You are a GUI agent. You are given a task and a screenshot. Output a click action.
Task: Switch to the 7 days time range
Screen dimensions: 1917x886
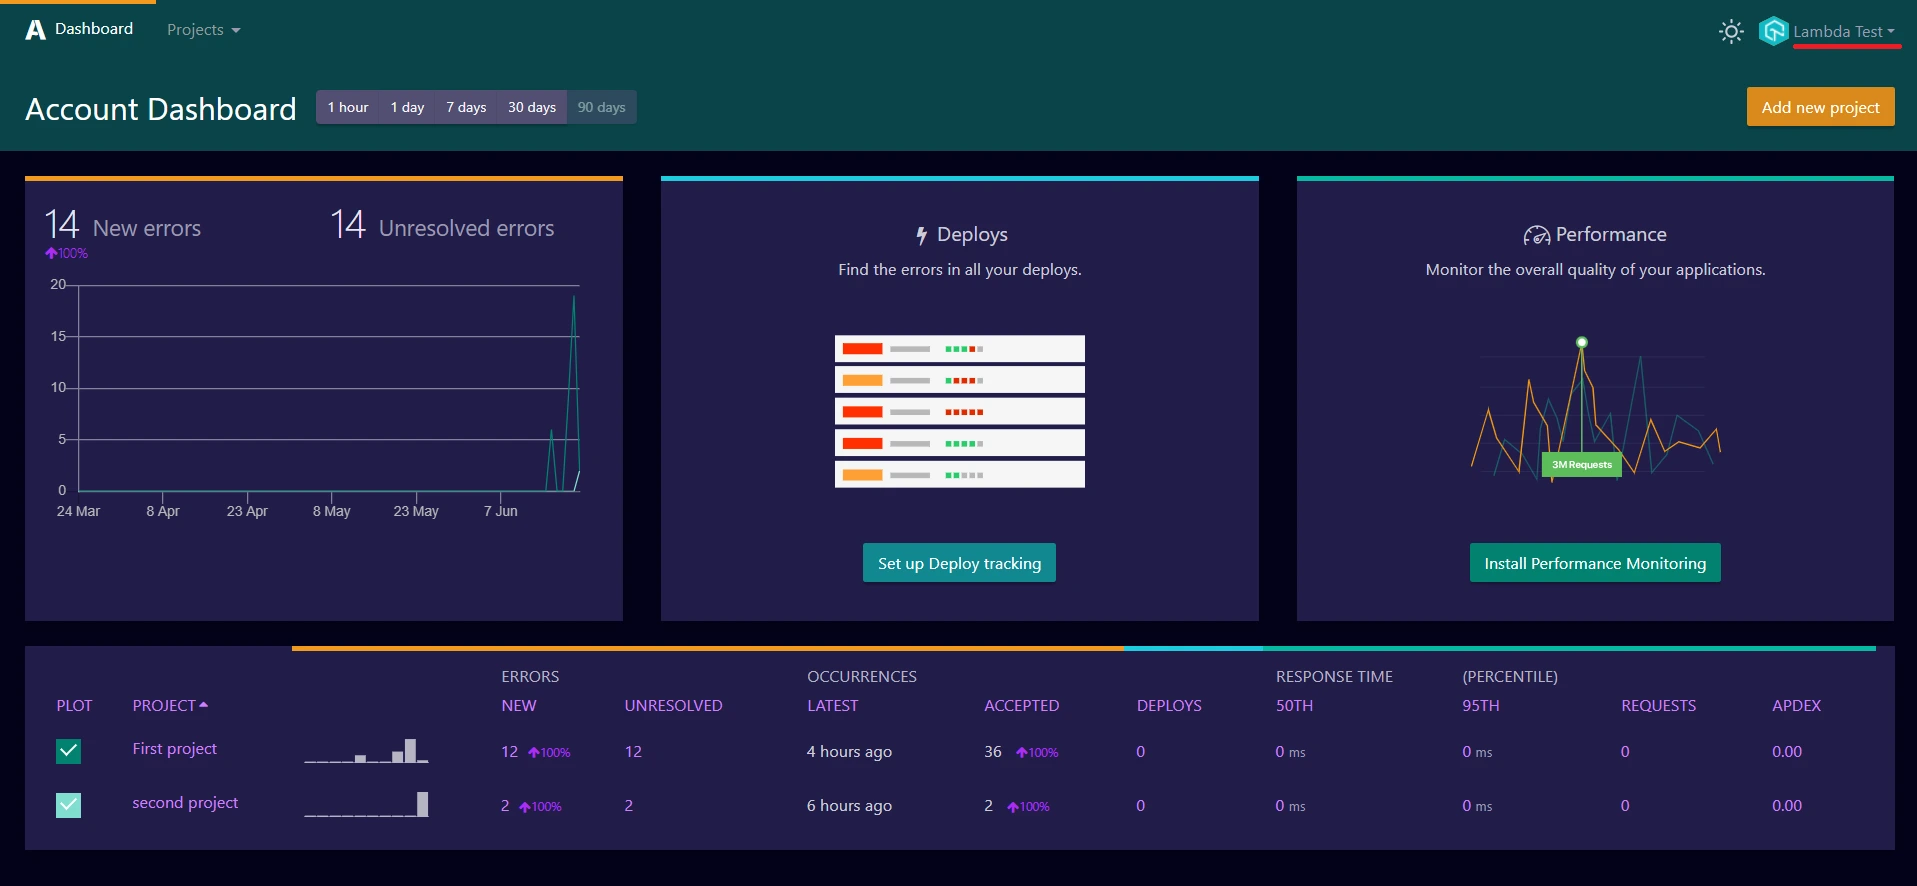click(466, 107)
